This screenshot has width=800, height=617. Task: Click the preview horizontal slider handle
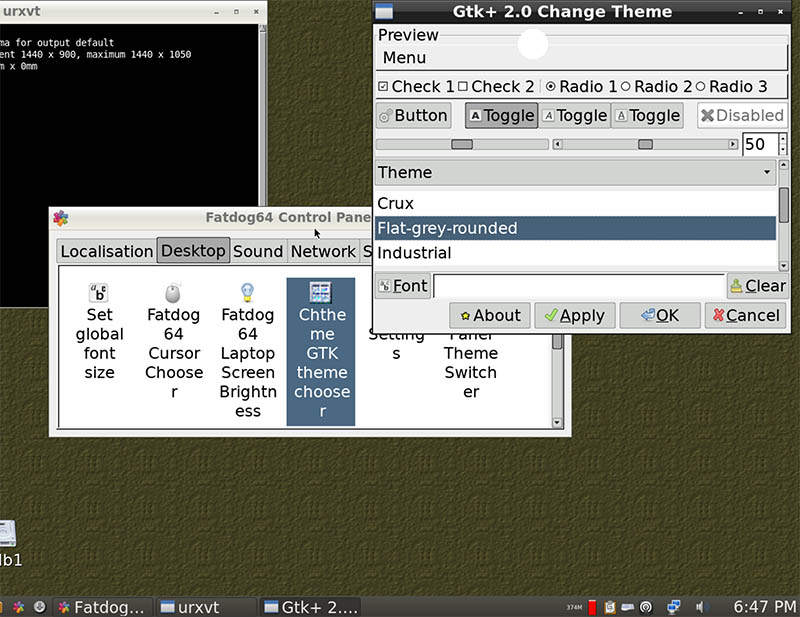462,144
